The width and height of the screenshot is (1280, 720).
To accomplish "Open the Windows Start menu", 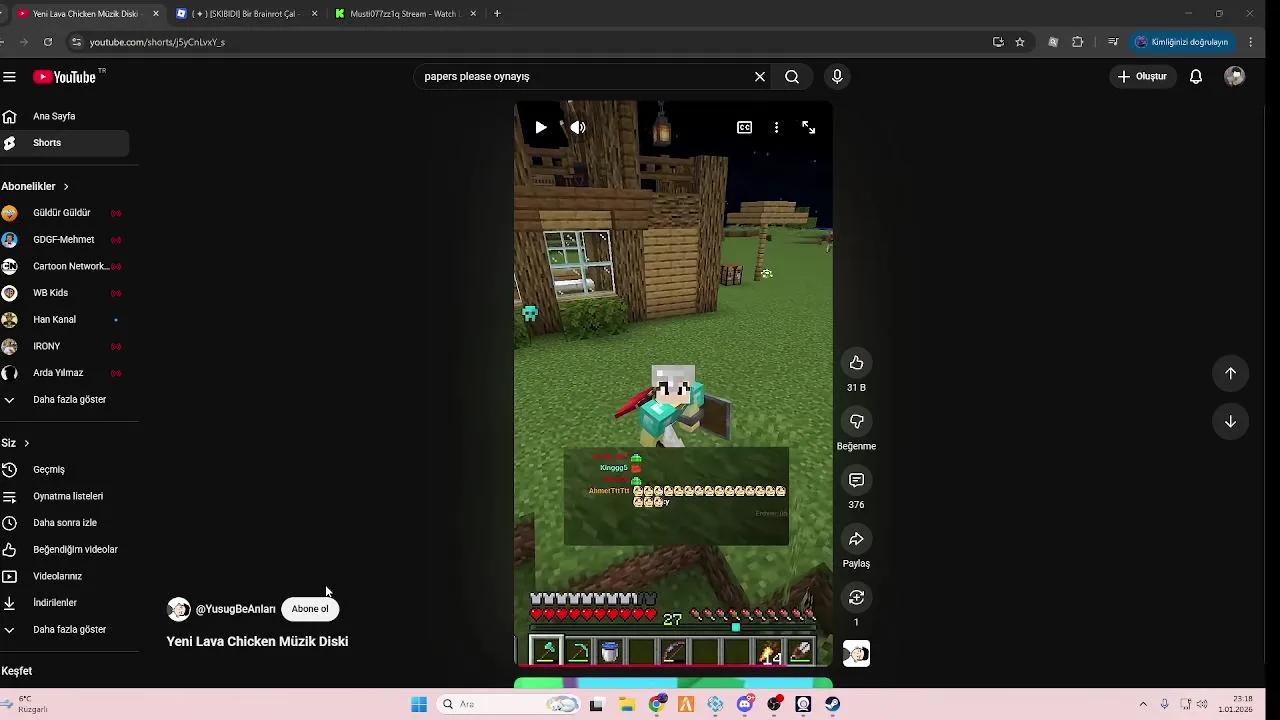I will click(419, 704).
